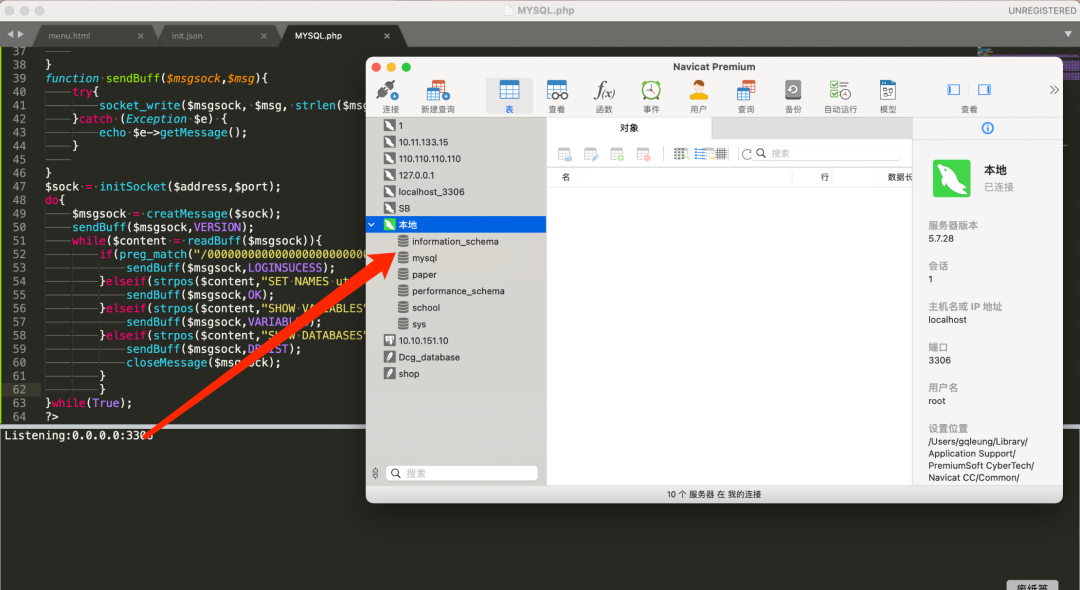
Task: Collapse the 本地 connection tree node
Action: point(372,224)
